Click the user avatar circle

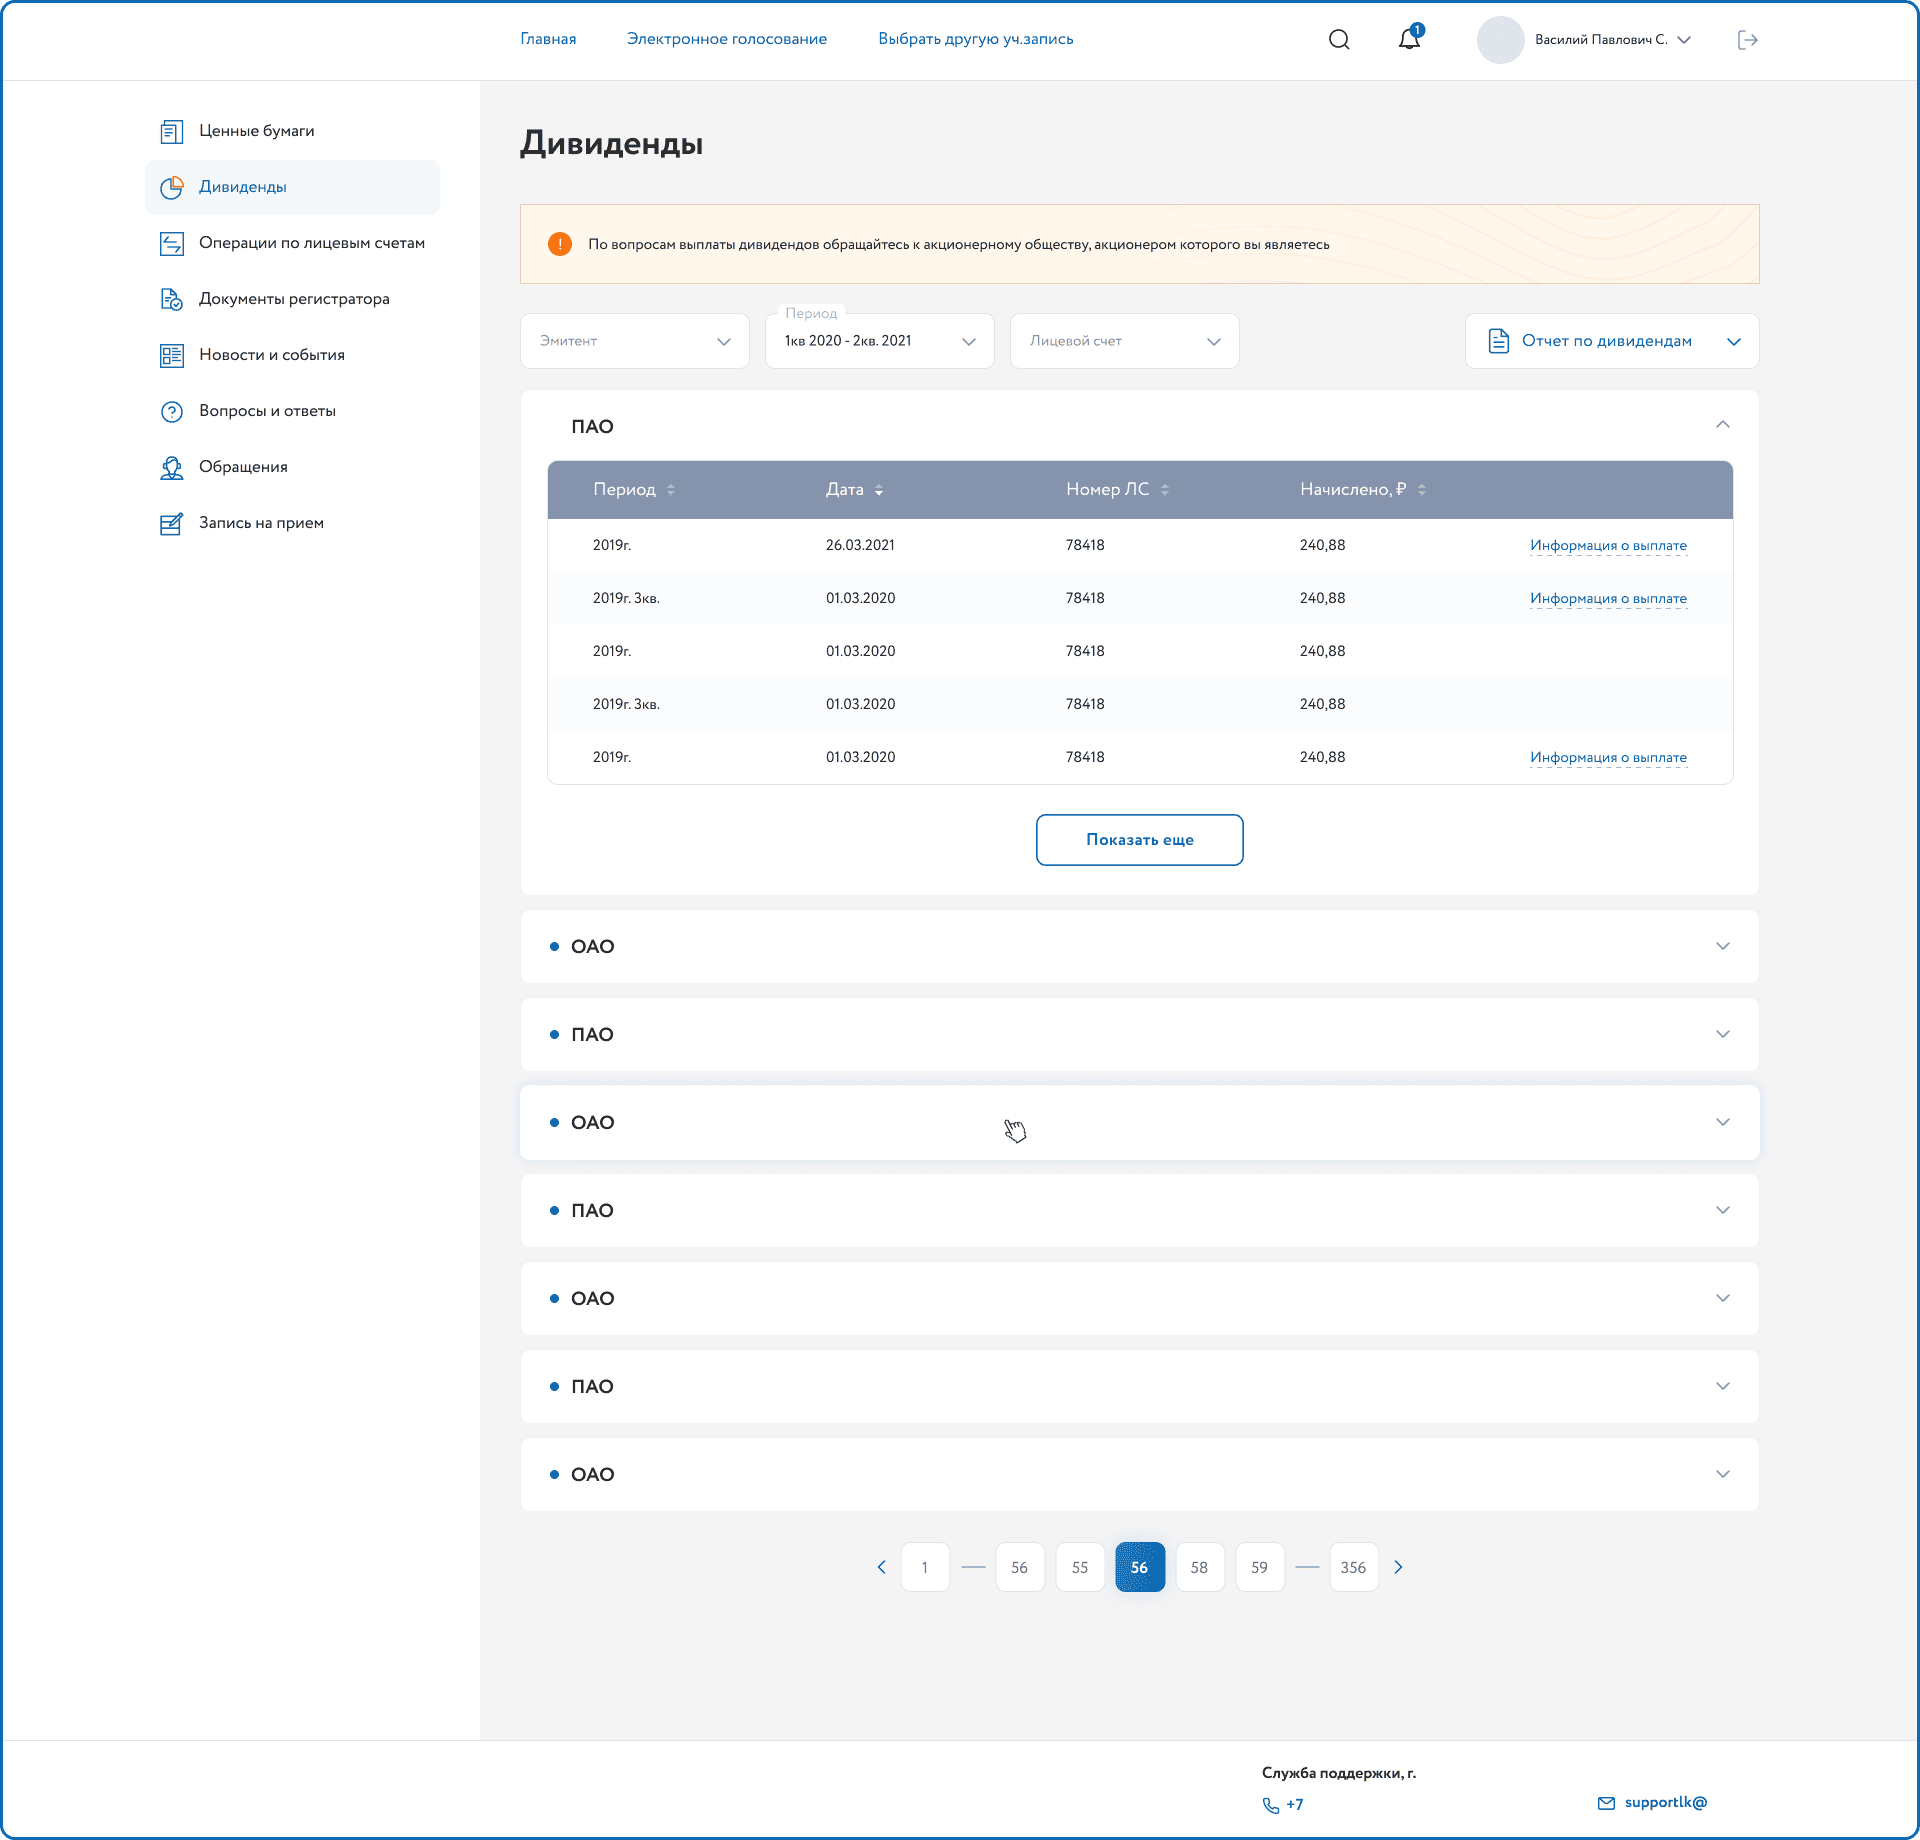1500,40
